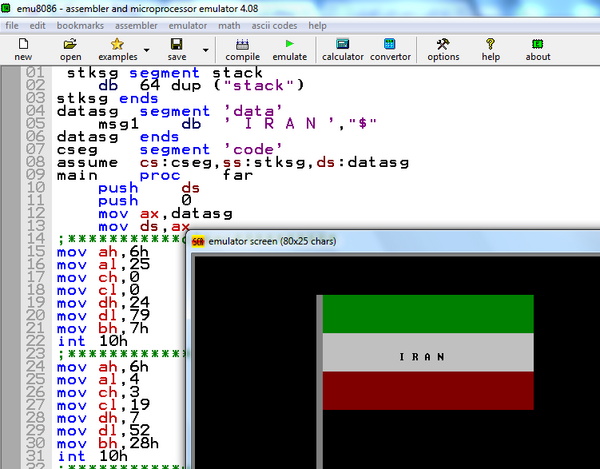Click 'mov ch,3' on line 26
The width and height of the screenshot is (600, 469).
(98, 392)
